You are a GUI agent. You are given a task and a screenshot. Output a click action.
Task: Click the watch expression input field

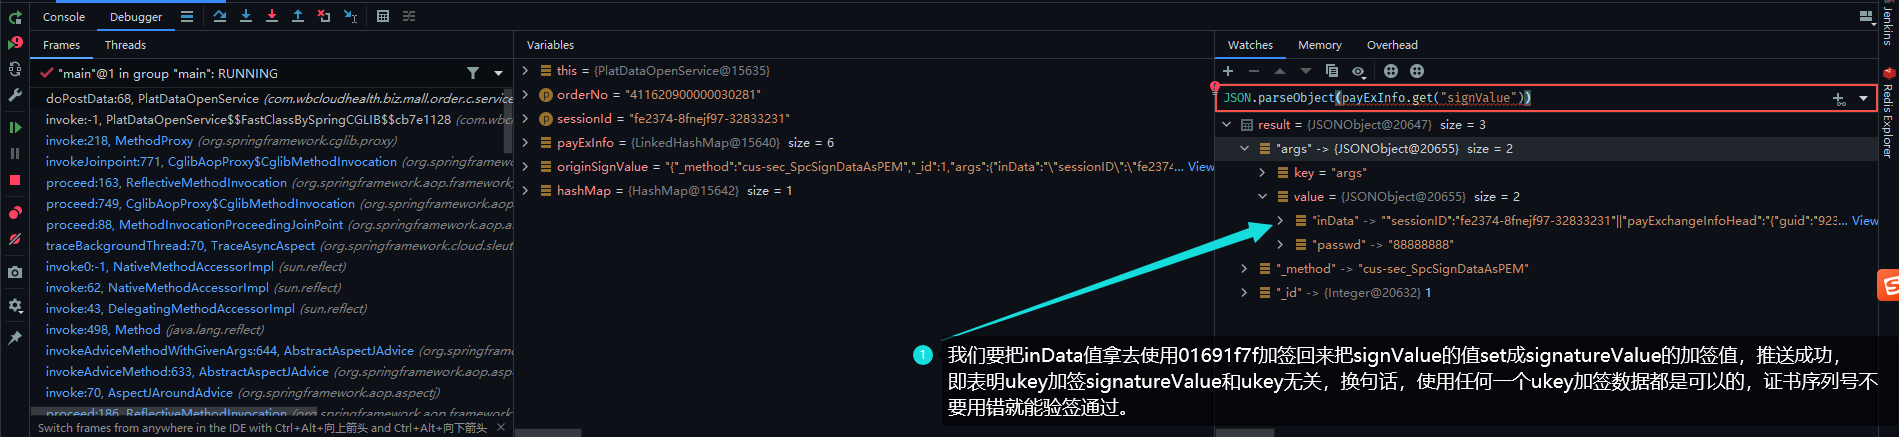(x=1520, y=98)
